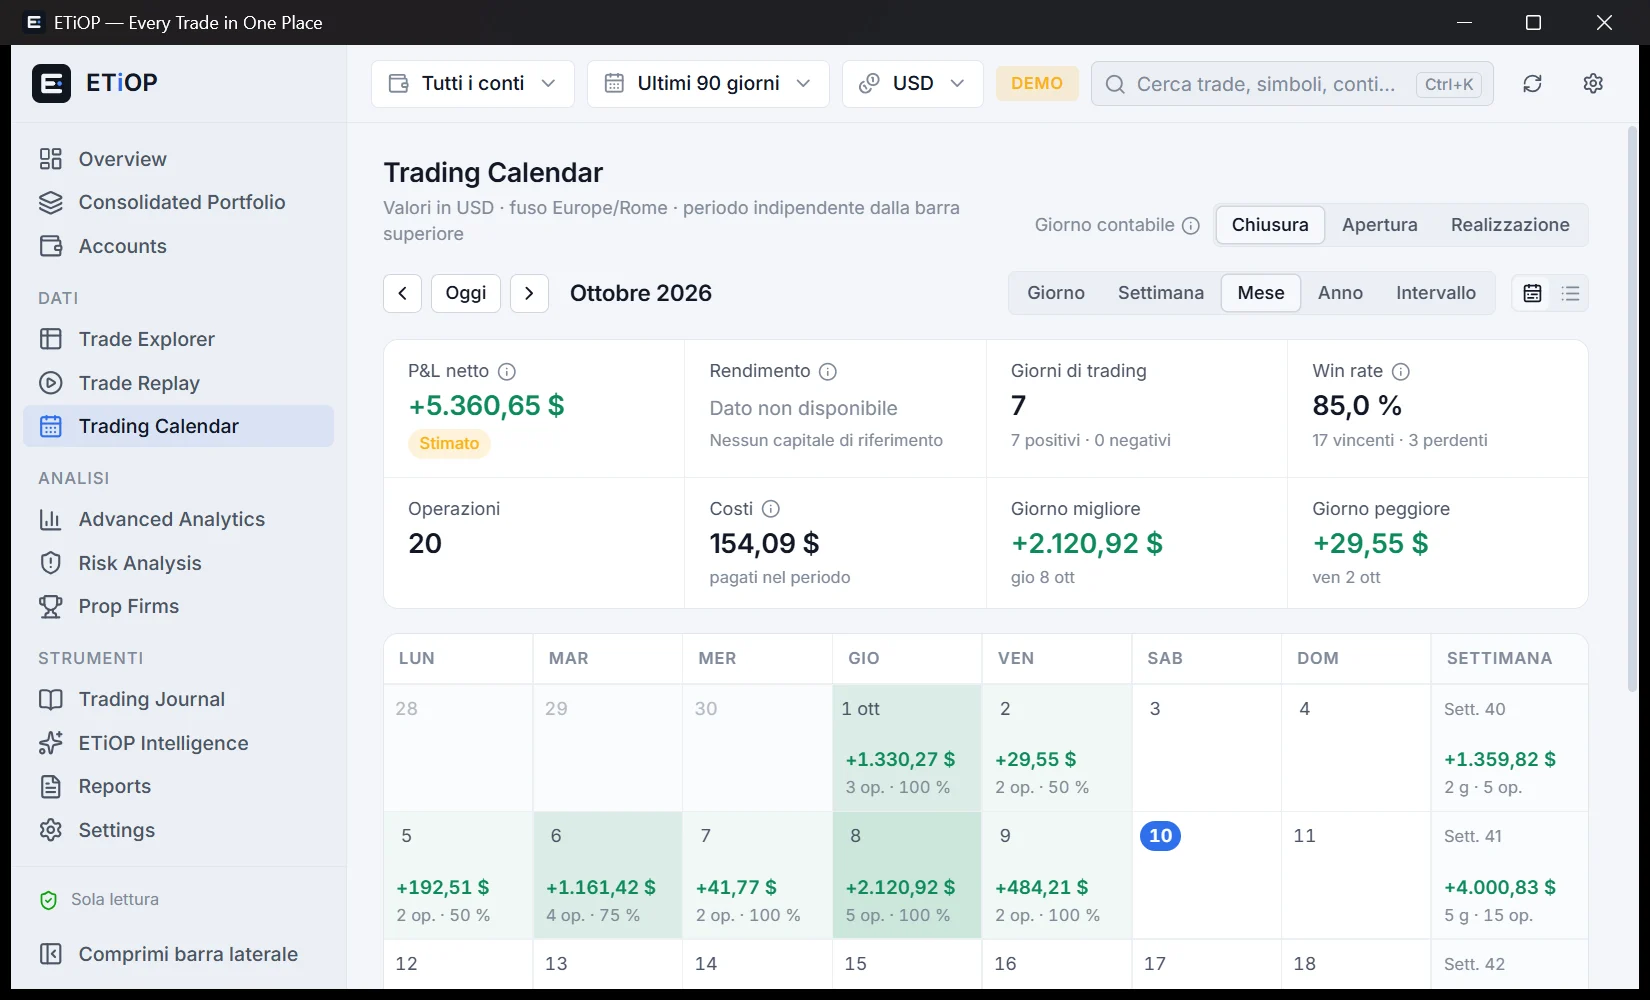This screenshot has width=1650, height=1000.
Task: Switch to Giorno view tab
Action: tap(1056, 293)
